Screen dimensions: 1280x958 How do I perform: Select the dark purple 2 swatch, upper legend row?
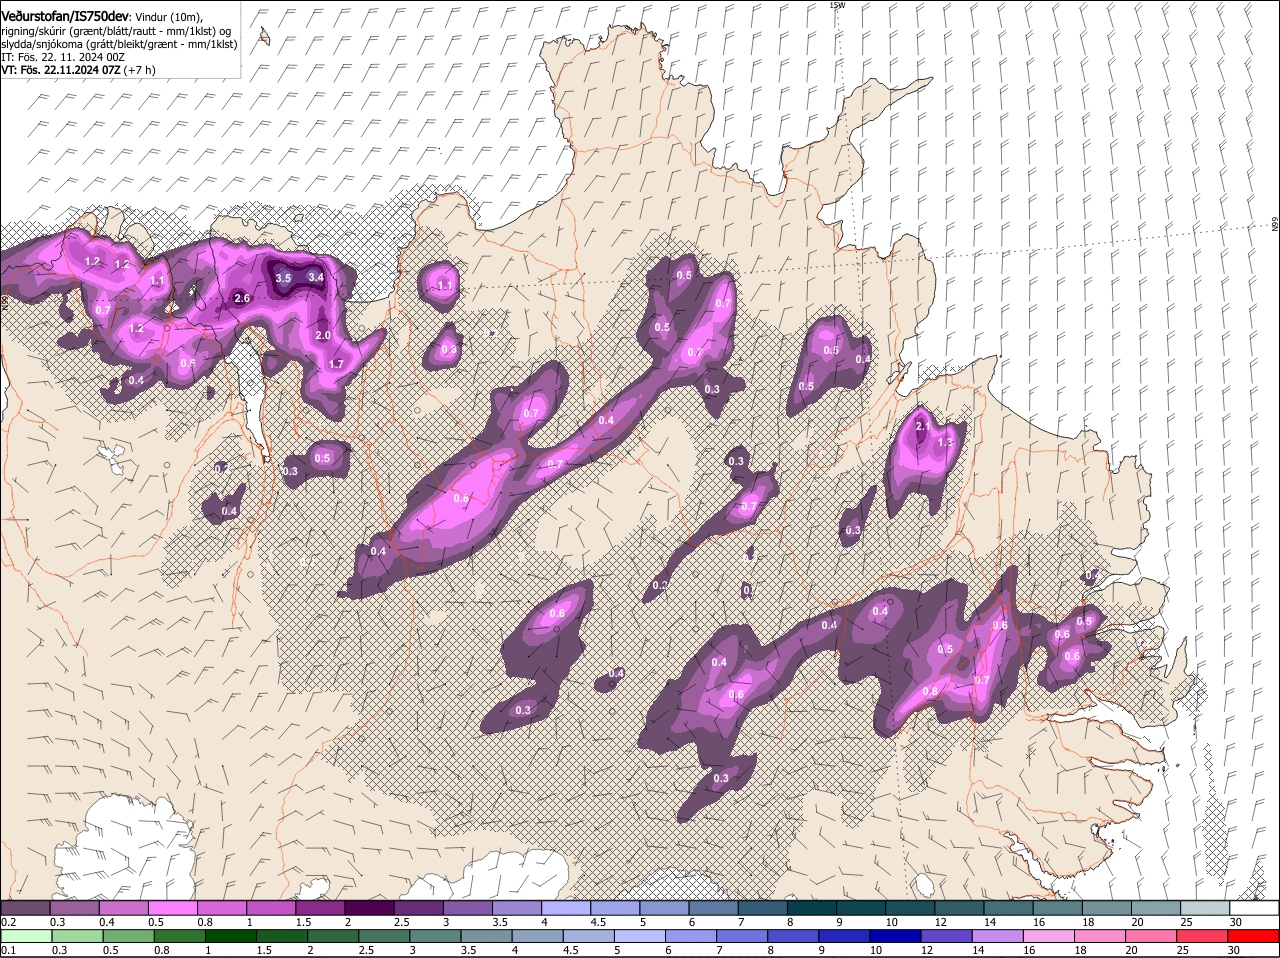click(368, 907)
